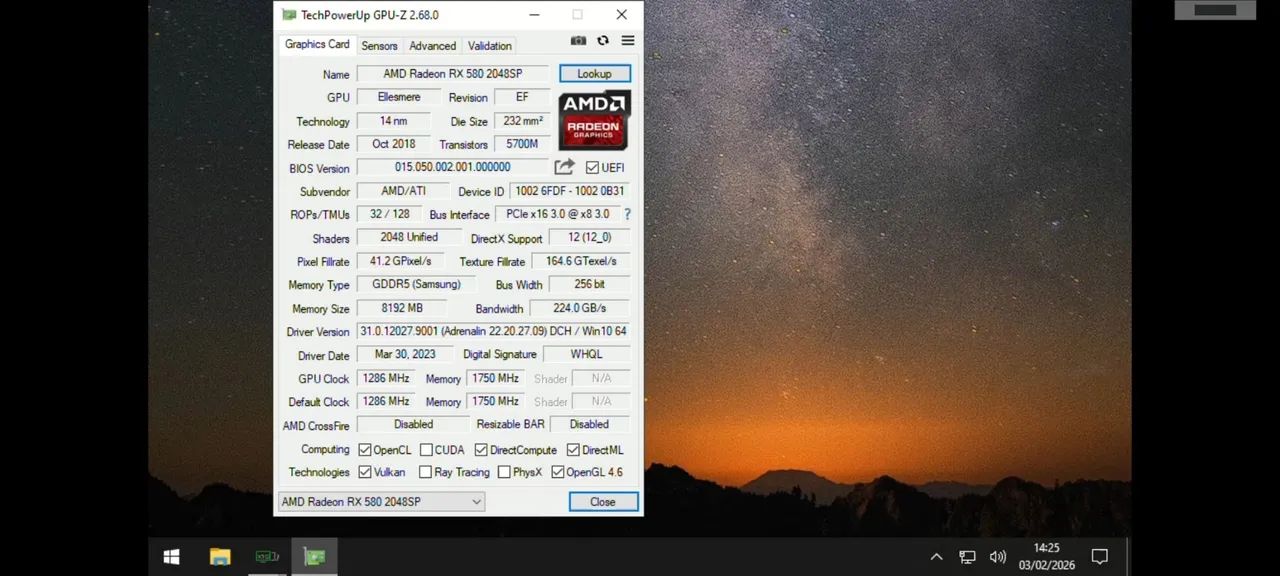This screenshot has height=576, width=1280.
Task: Open the GPU-Z hamburger menu
Action: coord(628,41)
